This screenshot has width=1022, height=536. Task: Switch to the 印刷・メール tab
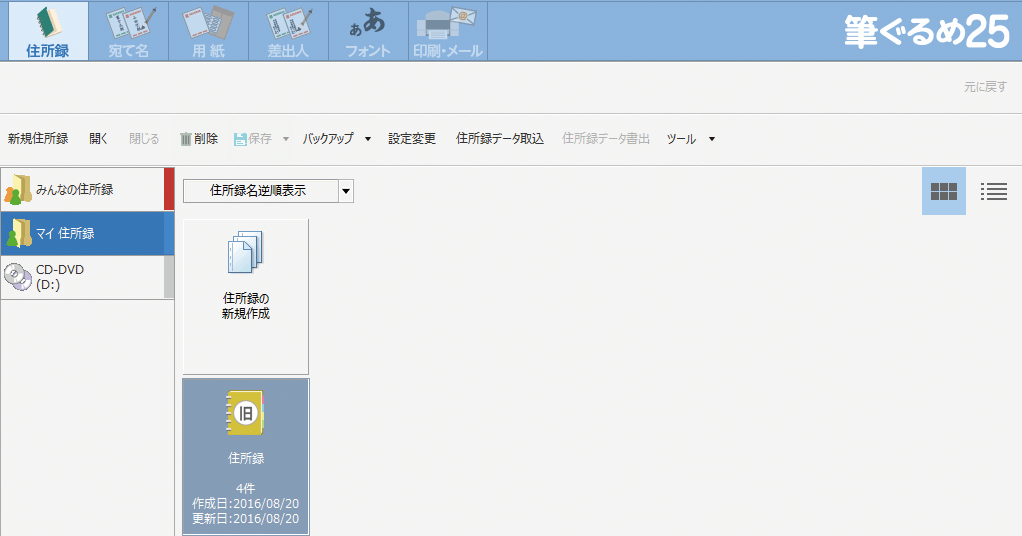448,31
